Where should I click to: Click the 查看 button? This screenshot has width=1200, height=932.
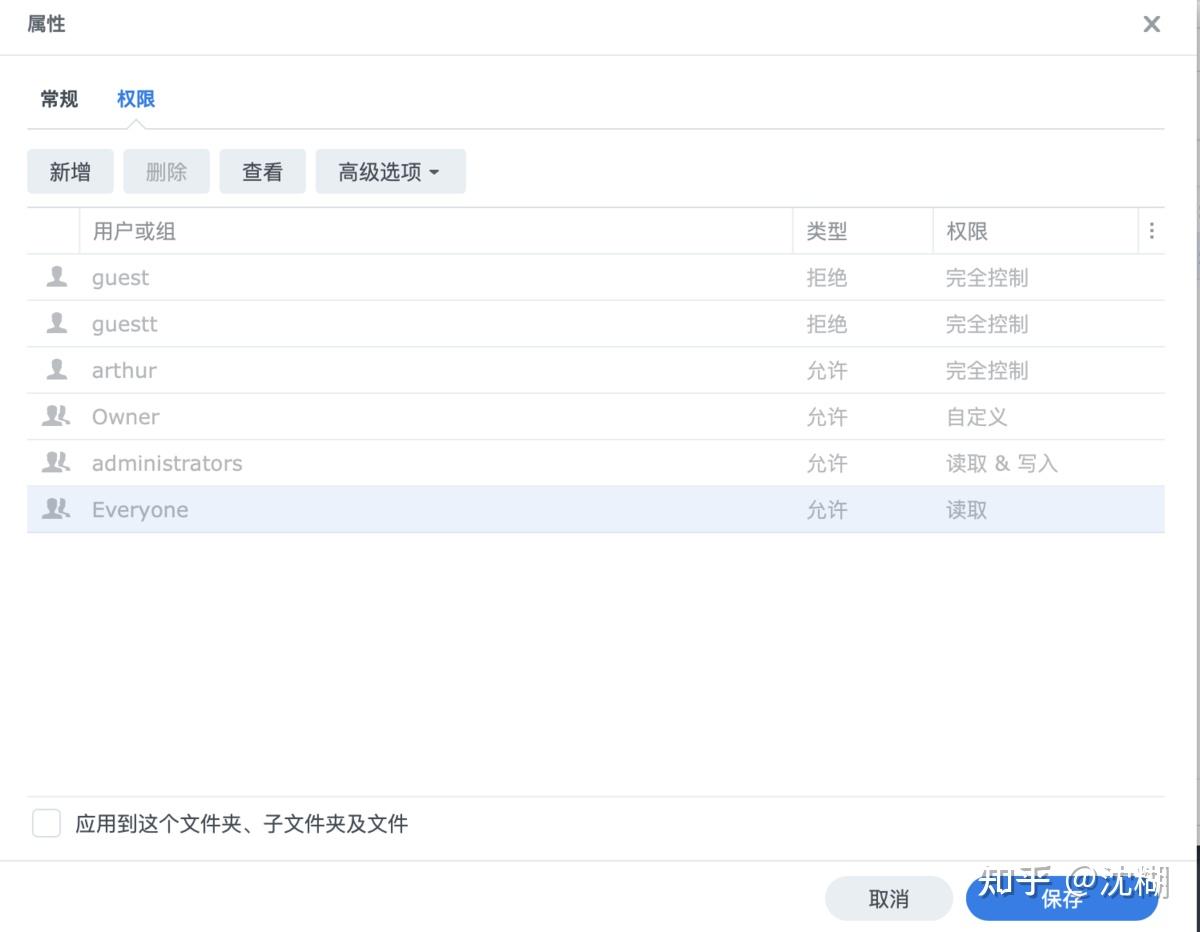[x=262, y=171]
